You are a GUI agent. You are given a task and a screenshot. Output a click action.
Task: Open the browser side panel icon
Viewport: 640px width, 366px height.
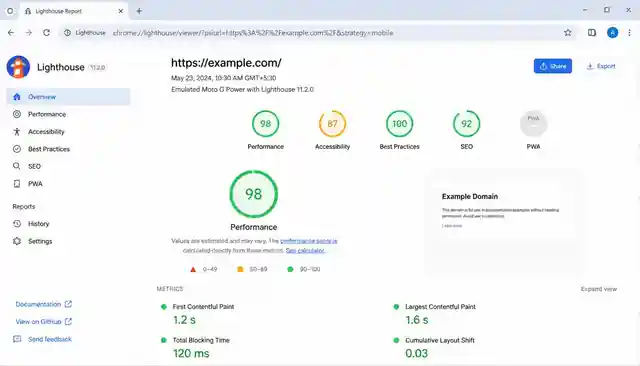[592, 33]
